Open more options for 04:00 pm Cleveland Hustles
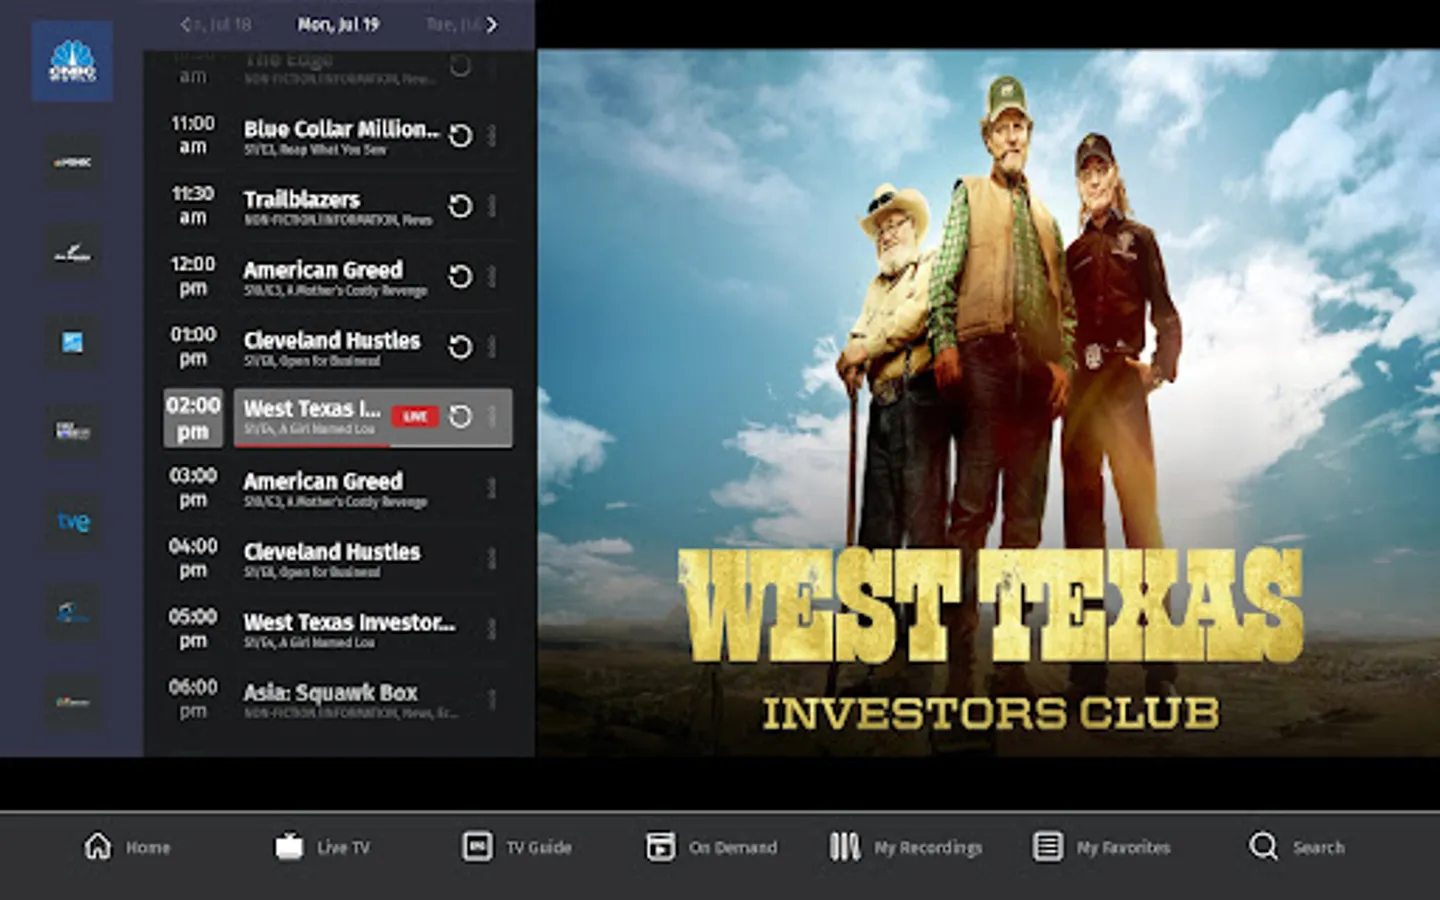The image size is (1440, 900). click(491, 558)
